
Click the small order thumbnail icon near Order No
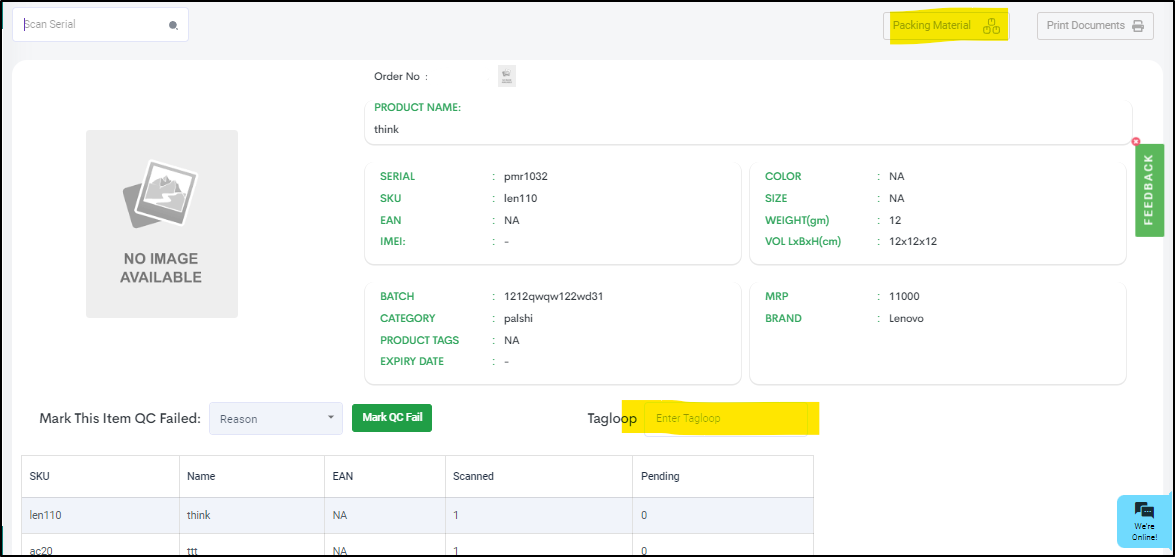pos(507,76)
